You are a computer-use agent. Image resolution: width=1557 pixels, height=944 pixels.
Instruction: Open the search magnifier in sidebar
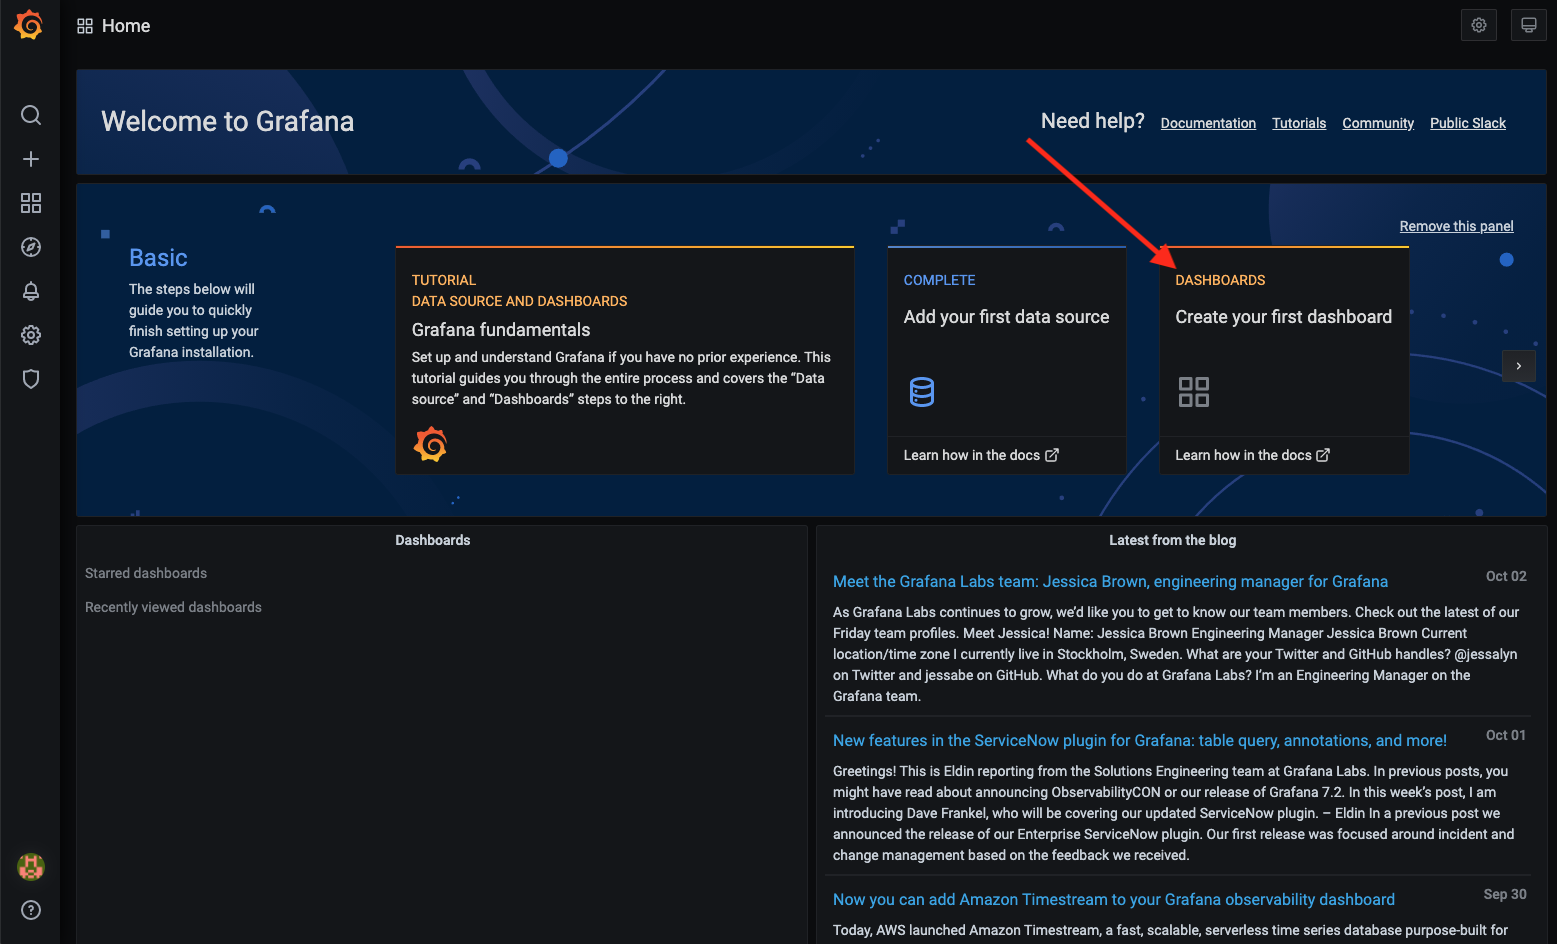coord(31,115)
